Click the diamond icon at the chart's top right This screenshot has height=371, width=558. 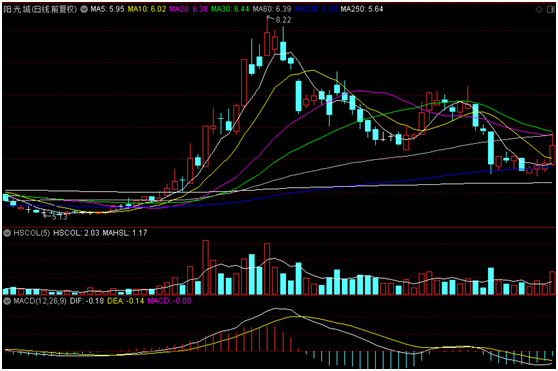[x=539, y=9]
